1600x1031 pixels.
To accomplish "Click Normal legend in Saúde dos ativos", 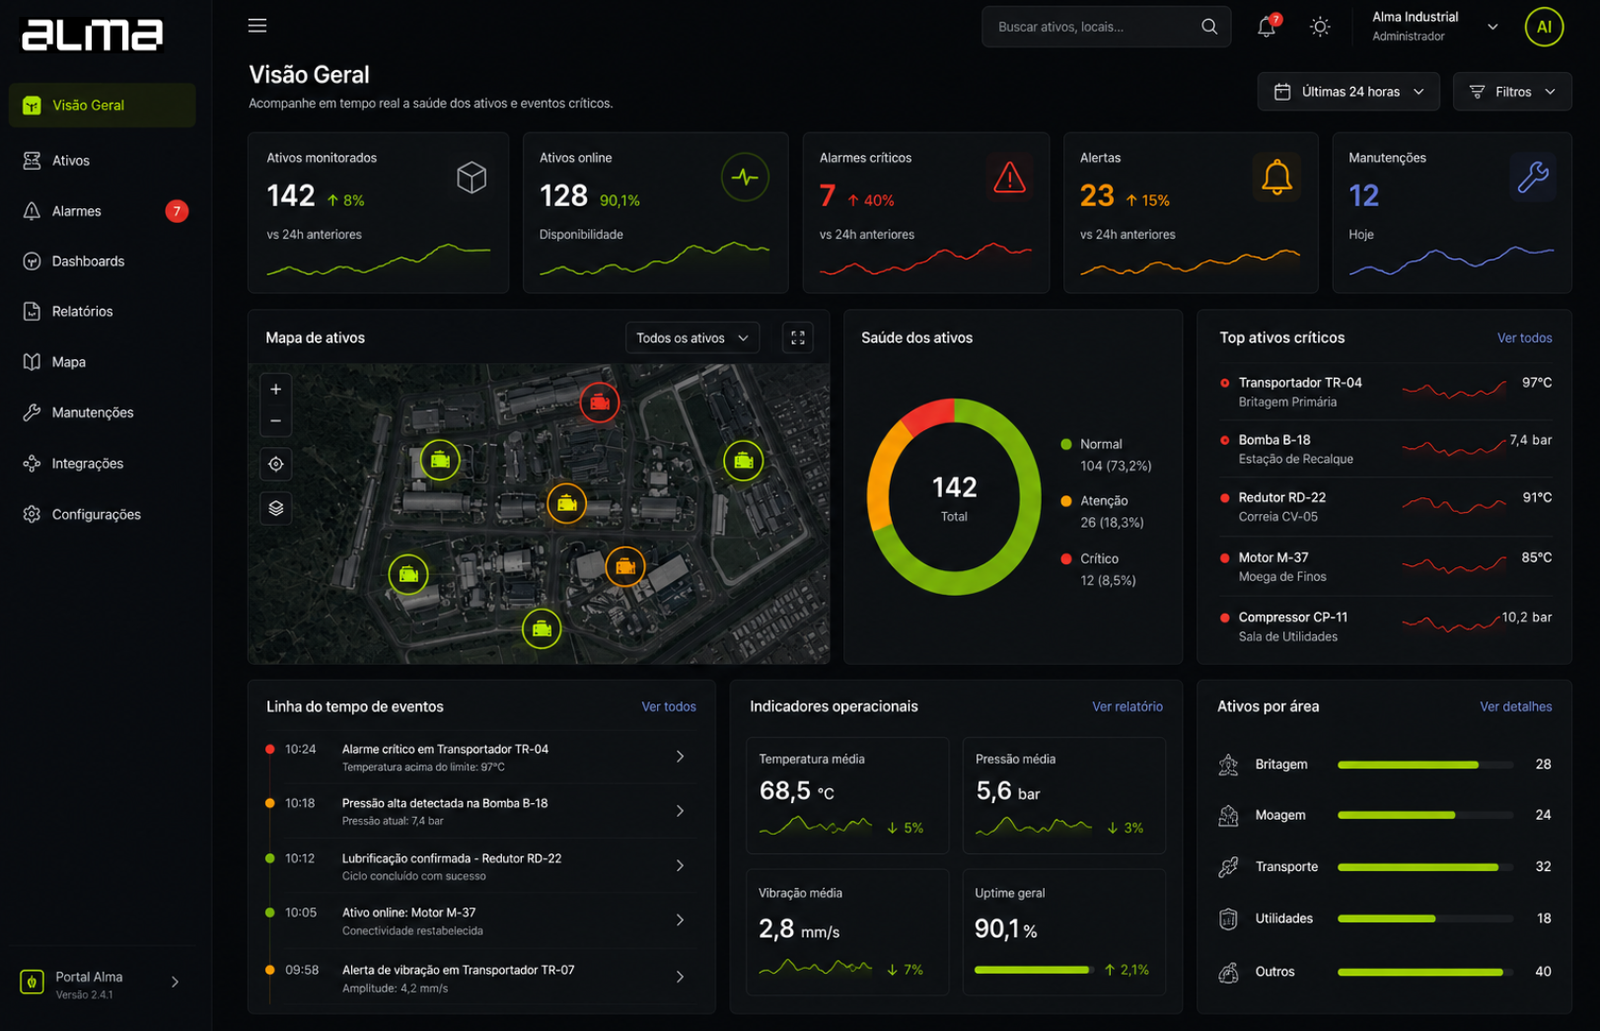I will pyautogui.click(x=1106, y=455).
